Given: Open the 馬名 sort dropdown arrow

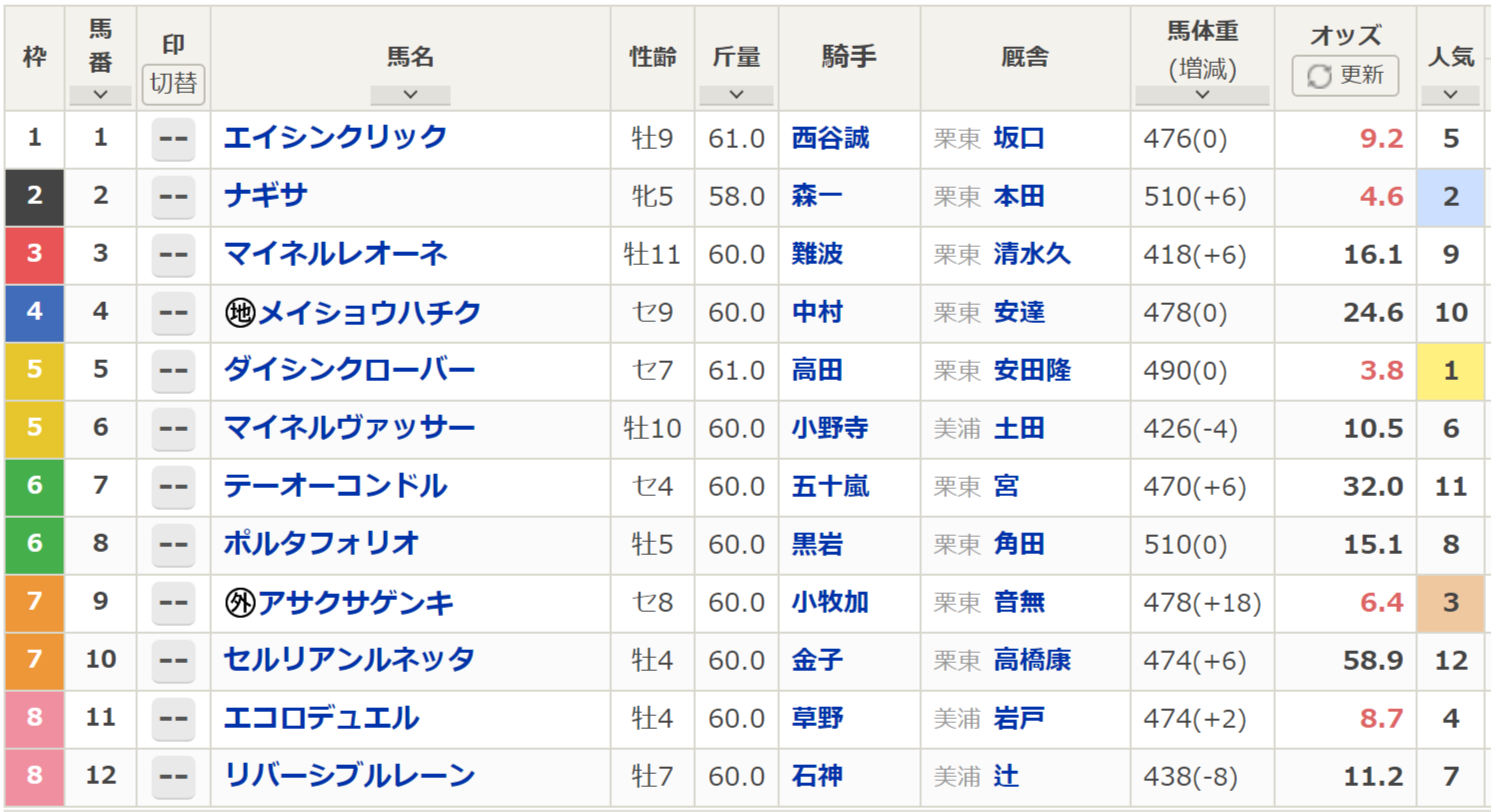Looking at the screenshot, I should pos(410,95).
